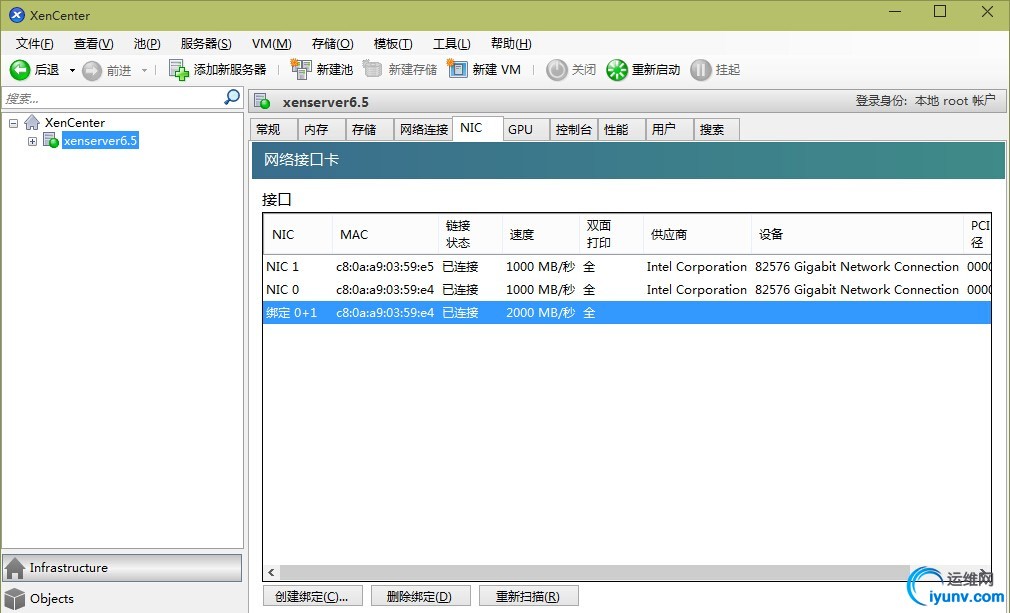
Task: Click the New VM (新建 VM) toolbar icon
Action: pyautogui.click(x=457, y=69)
